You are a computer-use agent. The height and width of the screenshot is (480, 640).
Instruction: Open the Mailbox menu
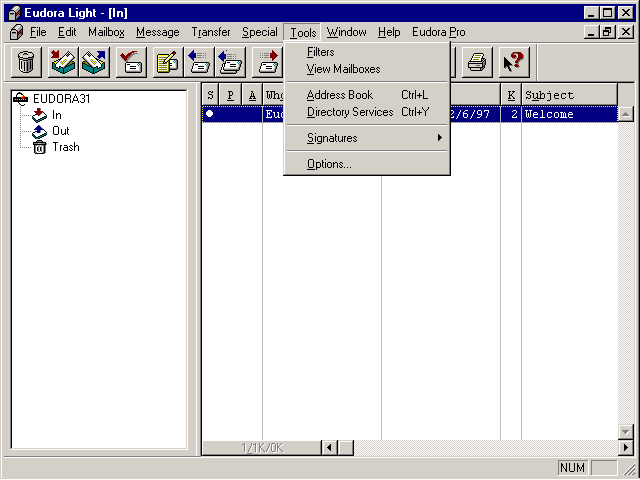106,32
